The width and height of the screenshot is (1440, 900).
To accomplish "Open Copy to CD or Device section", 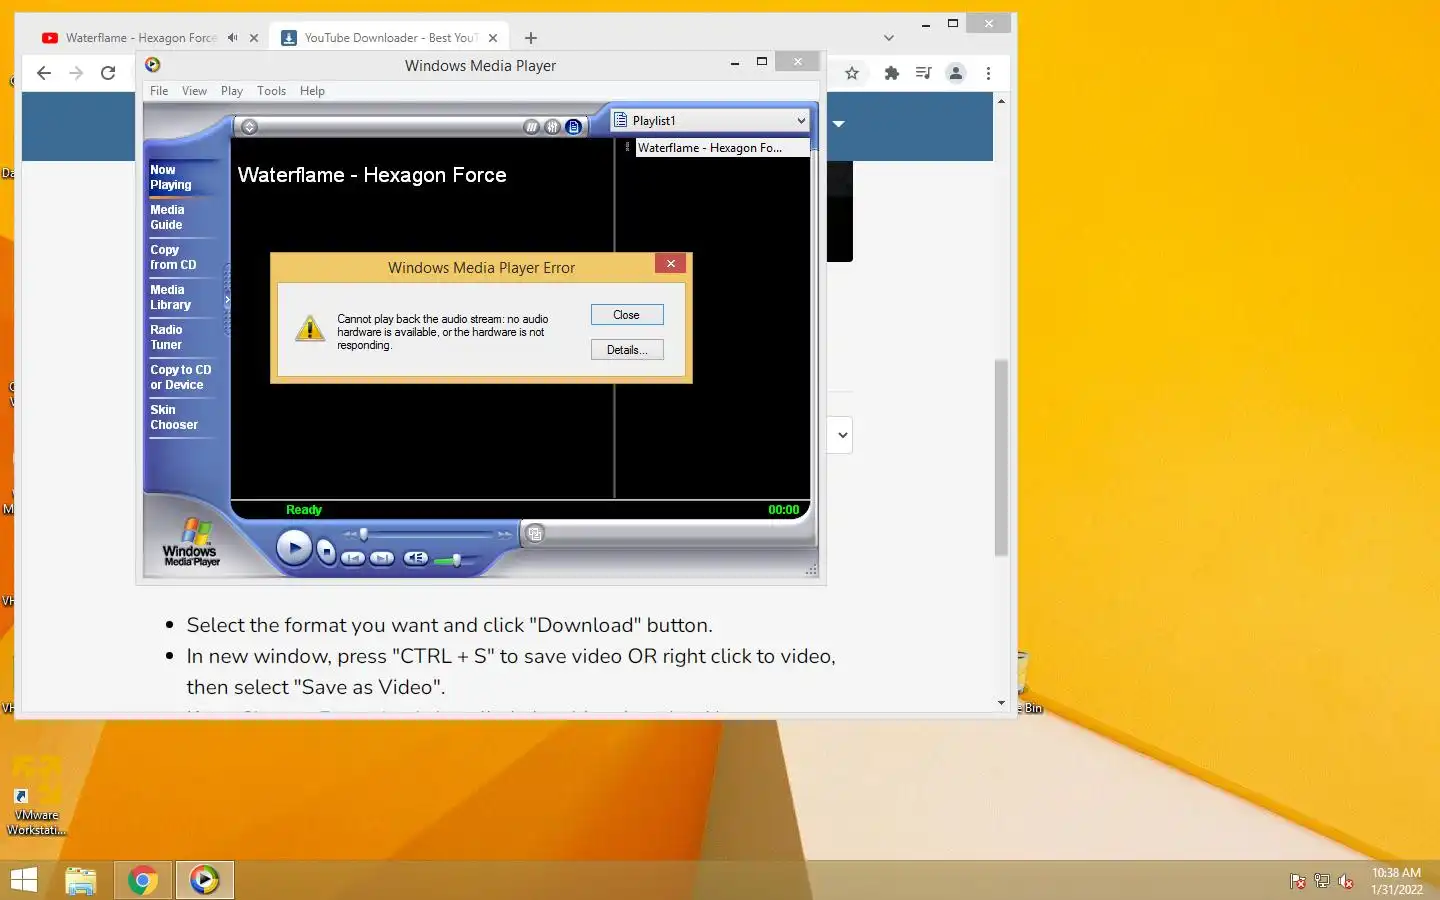I will point(181,377).
